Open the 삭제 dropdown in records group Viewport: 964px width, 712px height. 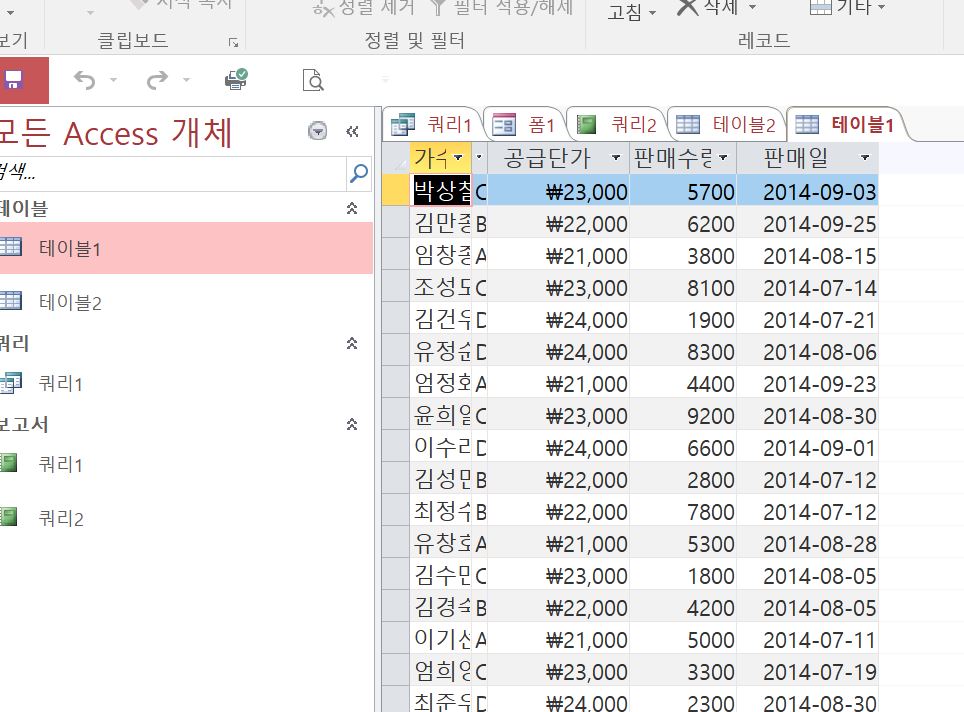point(752,9)
